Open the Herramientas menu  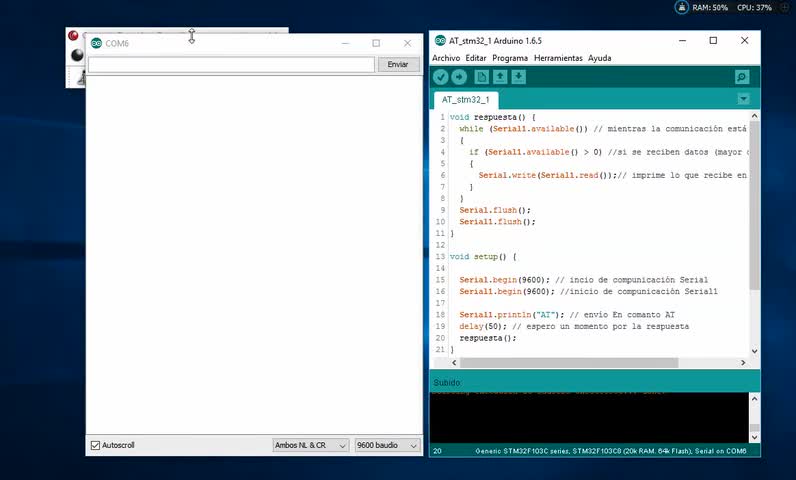coord(558,58)
